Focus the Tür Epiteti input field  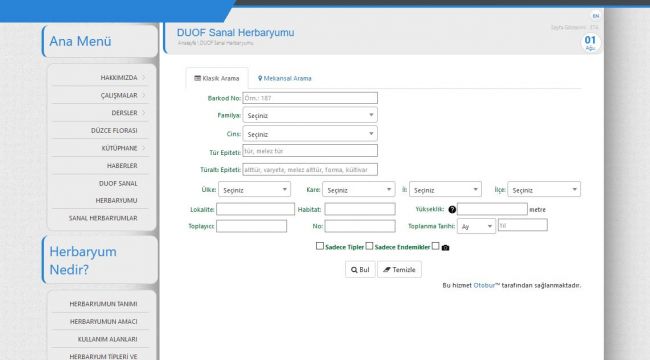pyautogui.click(x=310, y=151)
